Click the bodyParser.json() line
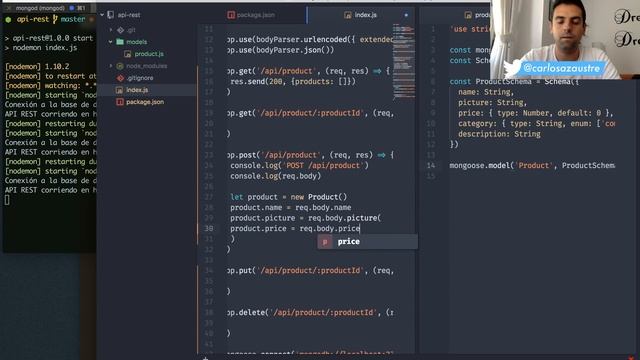 point(280,50)
